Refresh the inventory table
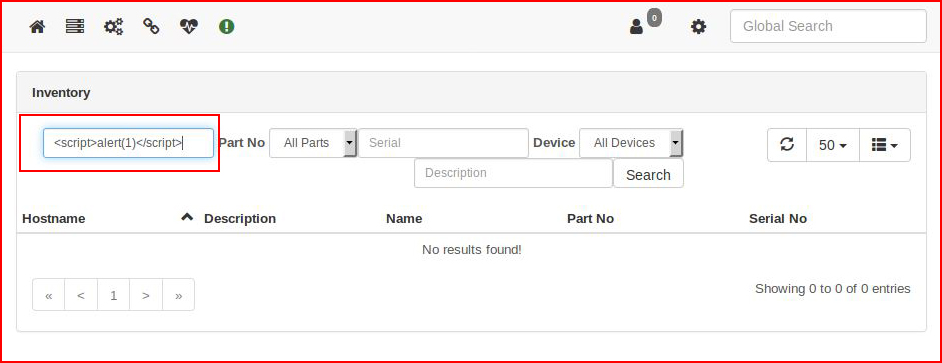This screenshot has height=363, width=942. [x=787, y=145]
